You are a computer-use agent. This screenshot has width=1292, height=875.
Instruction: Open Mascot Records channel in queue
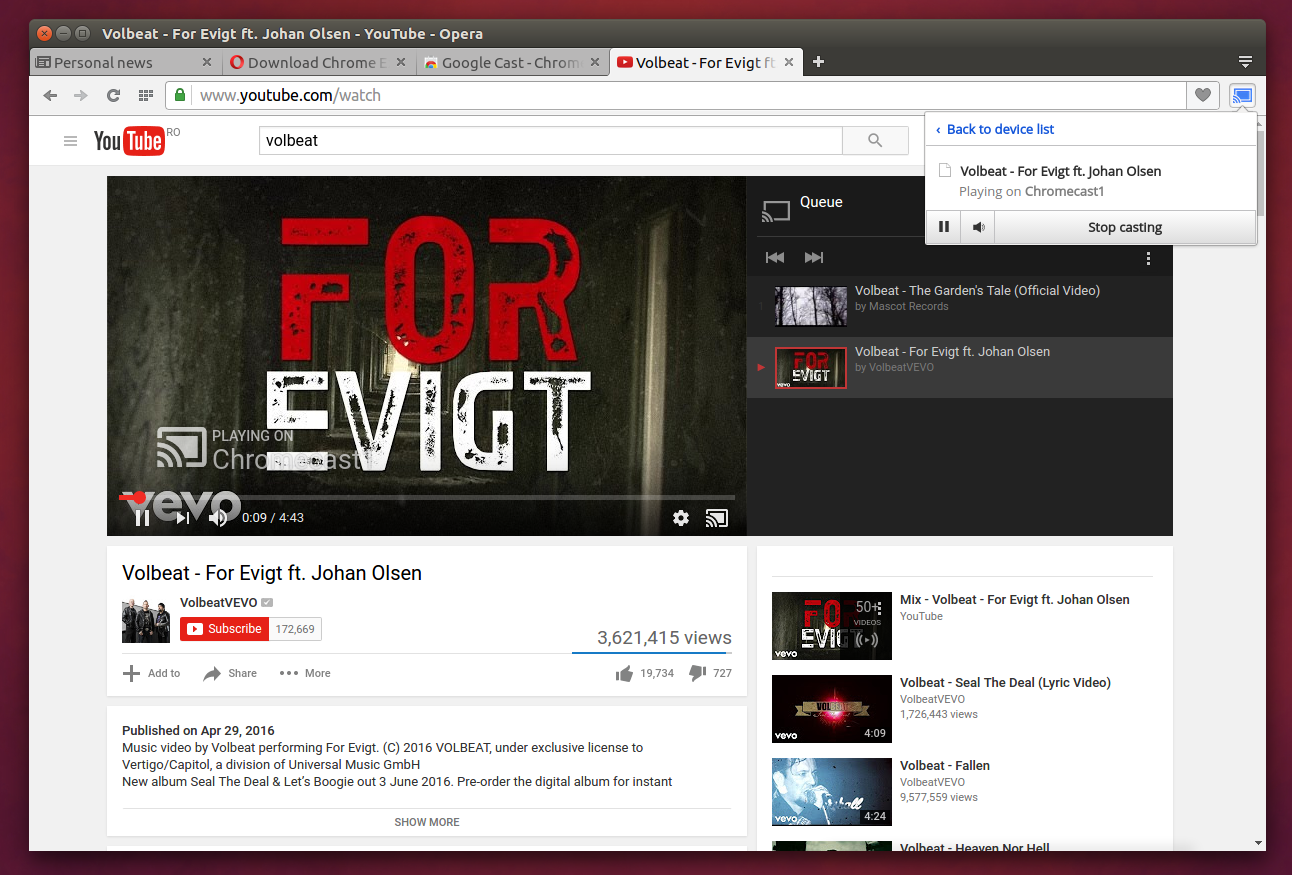pos(908,307)
